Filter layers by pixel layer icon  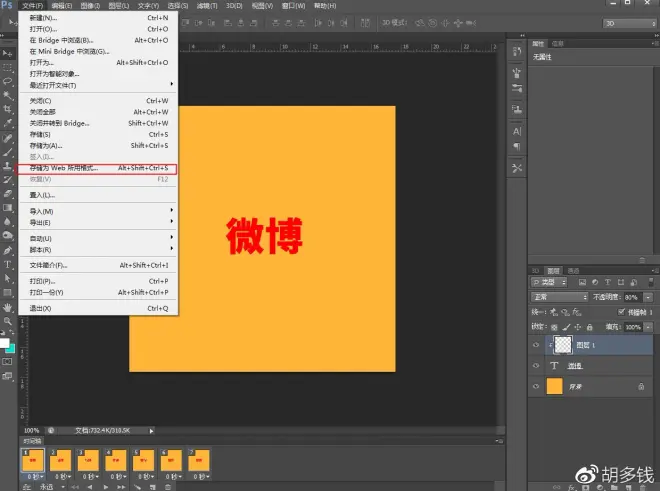[x=582, y=282]
